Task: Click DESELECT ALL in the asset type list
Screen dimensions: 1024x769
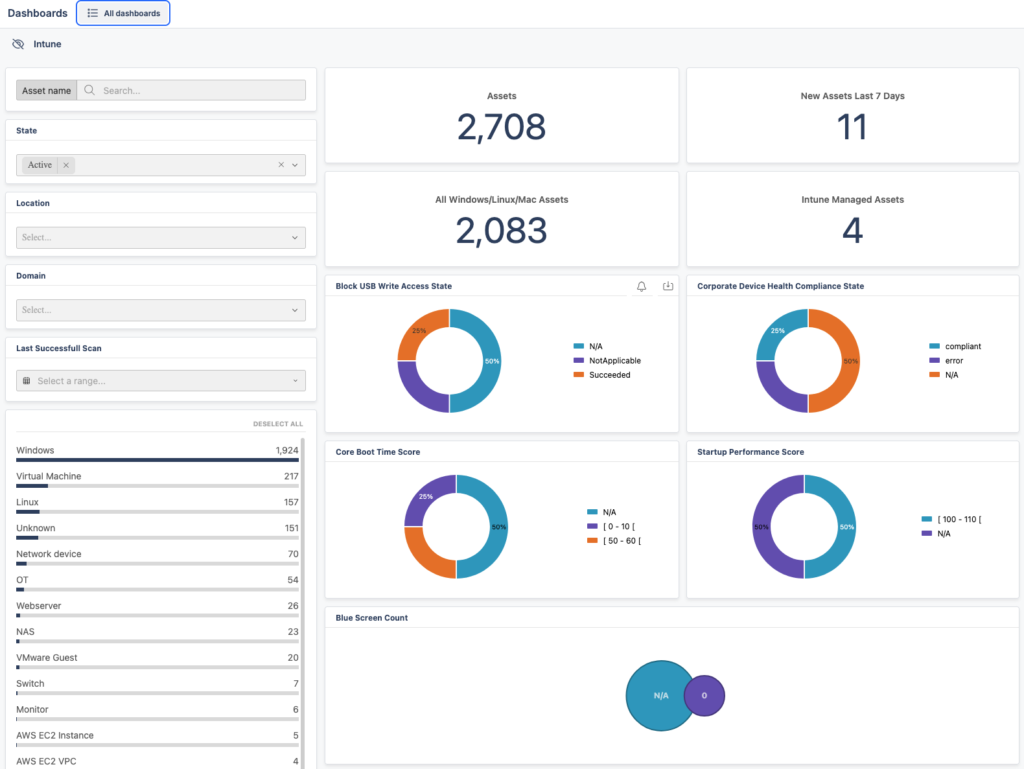Action: click(x=278, y=424)
